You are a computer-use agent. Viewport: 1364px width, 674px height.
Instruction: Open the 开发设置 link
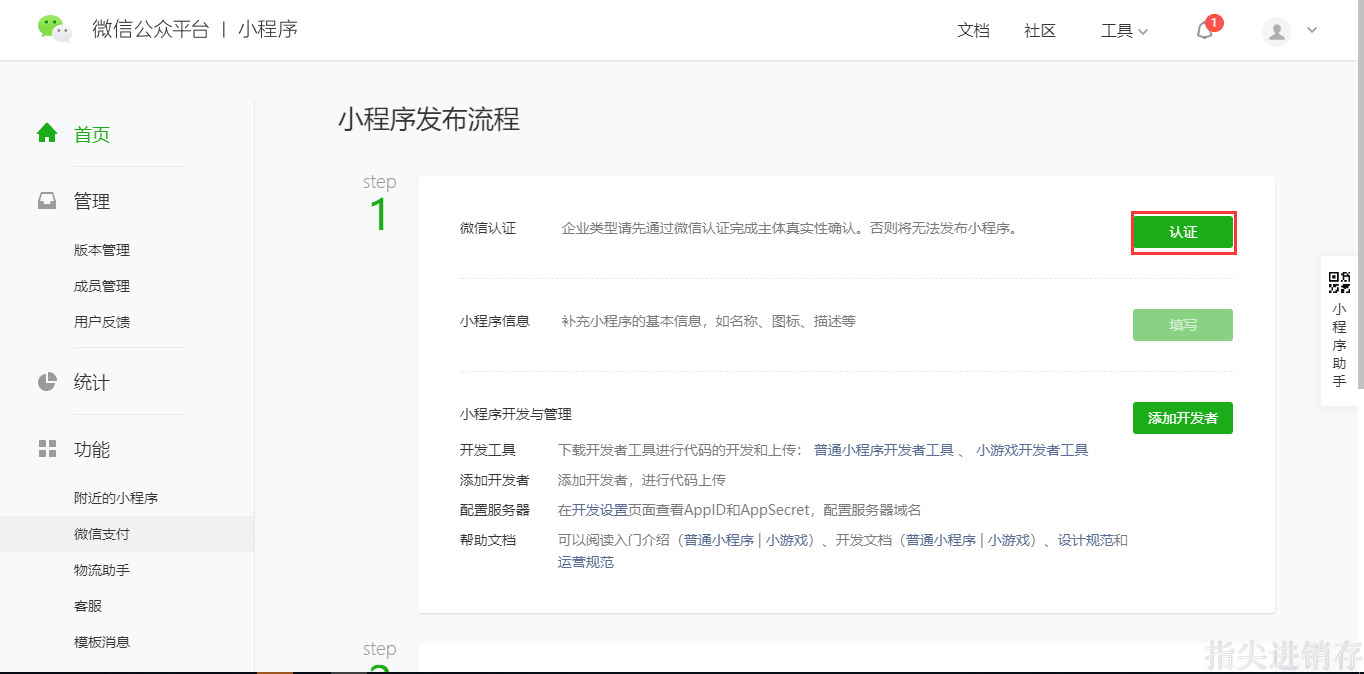click(x=600, y=510)
